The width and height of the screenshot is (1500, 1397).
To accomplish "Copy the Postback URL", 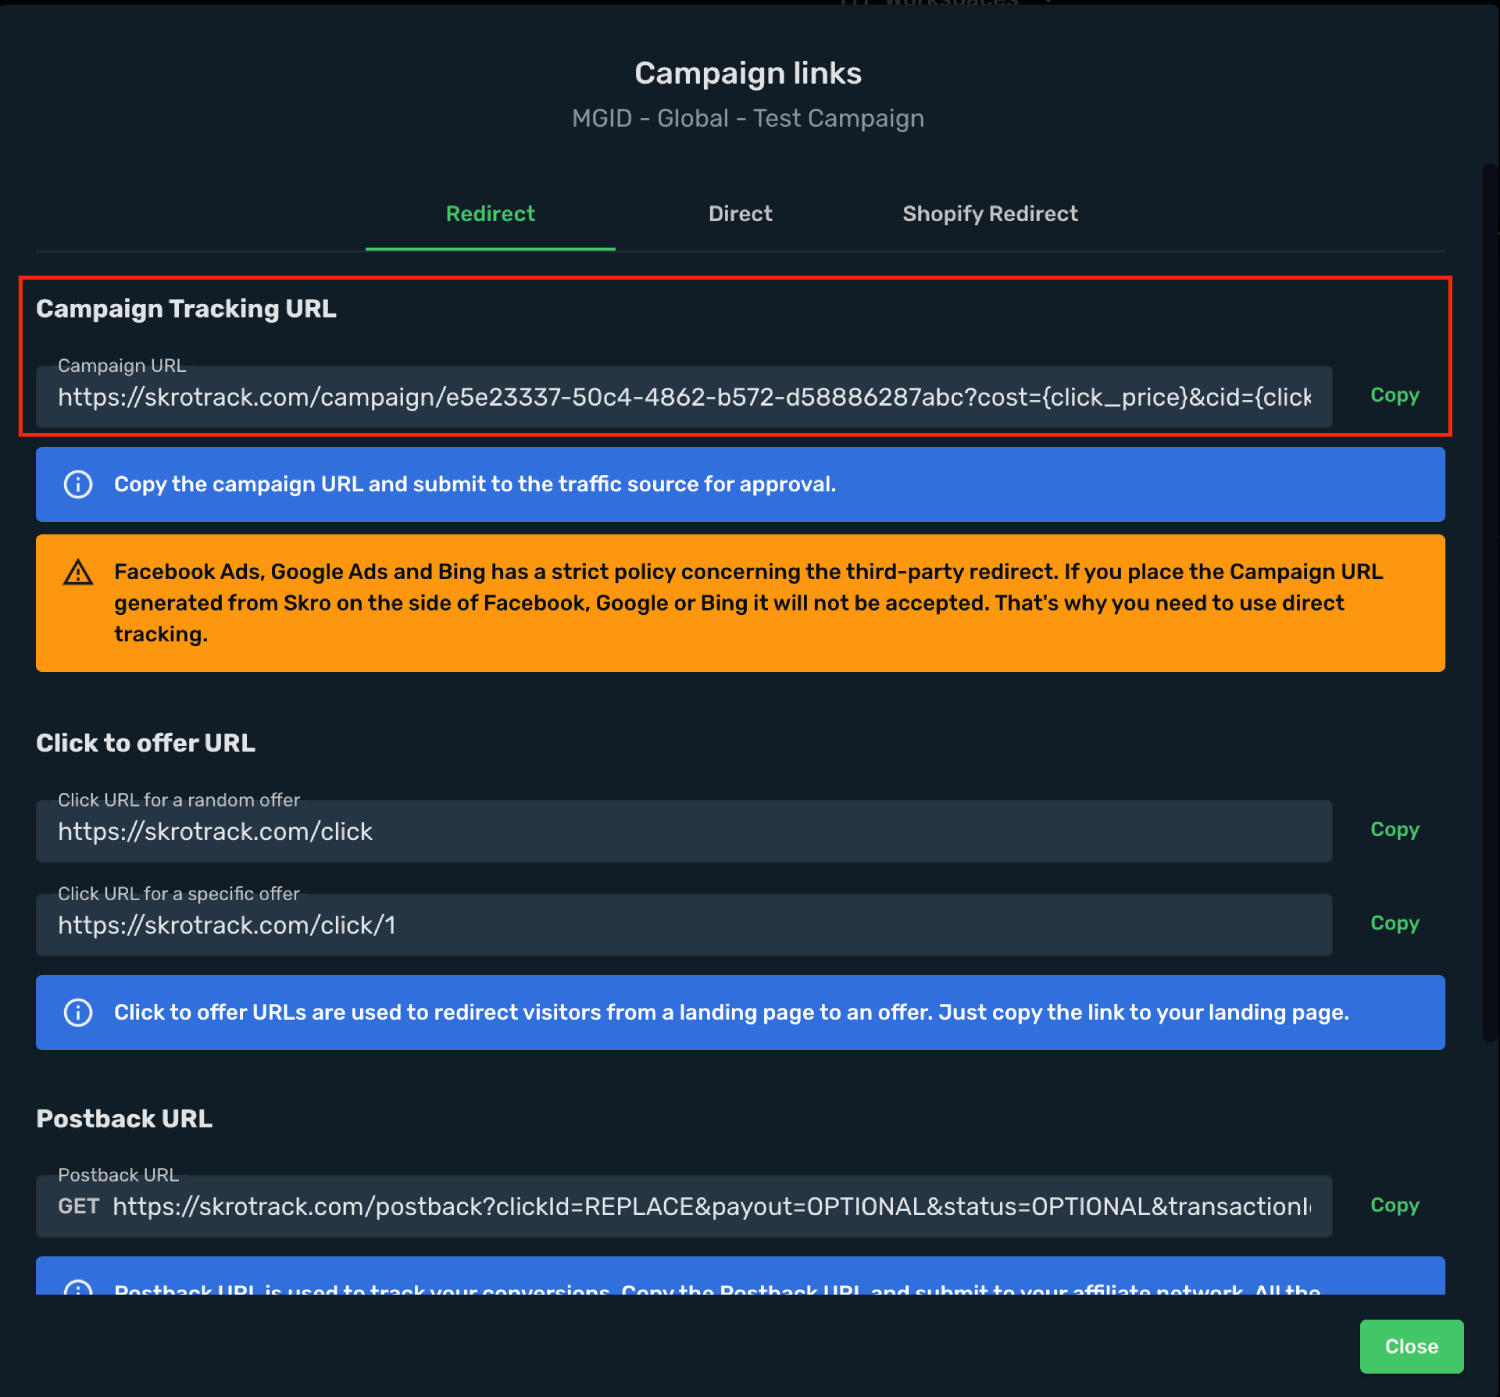I will click(x=1394, y=1205).
